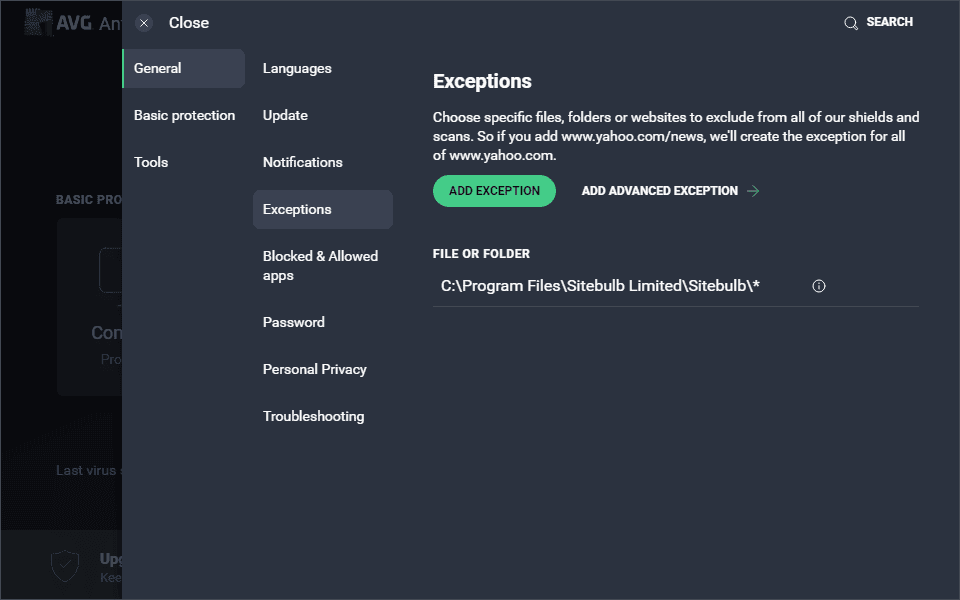This screenshot has width=960, height=600.
Task: Open the Tools settings category
Action: click(151, 162)
